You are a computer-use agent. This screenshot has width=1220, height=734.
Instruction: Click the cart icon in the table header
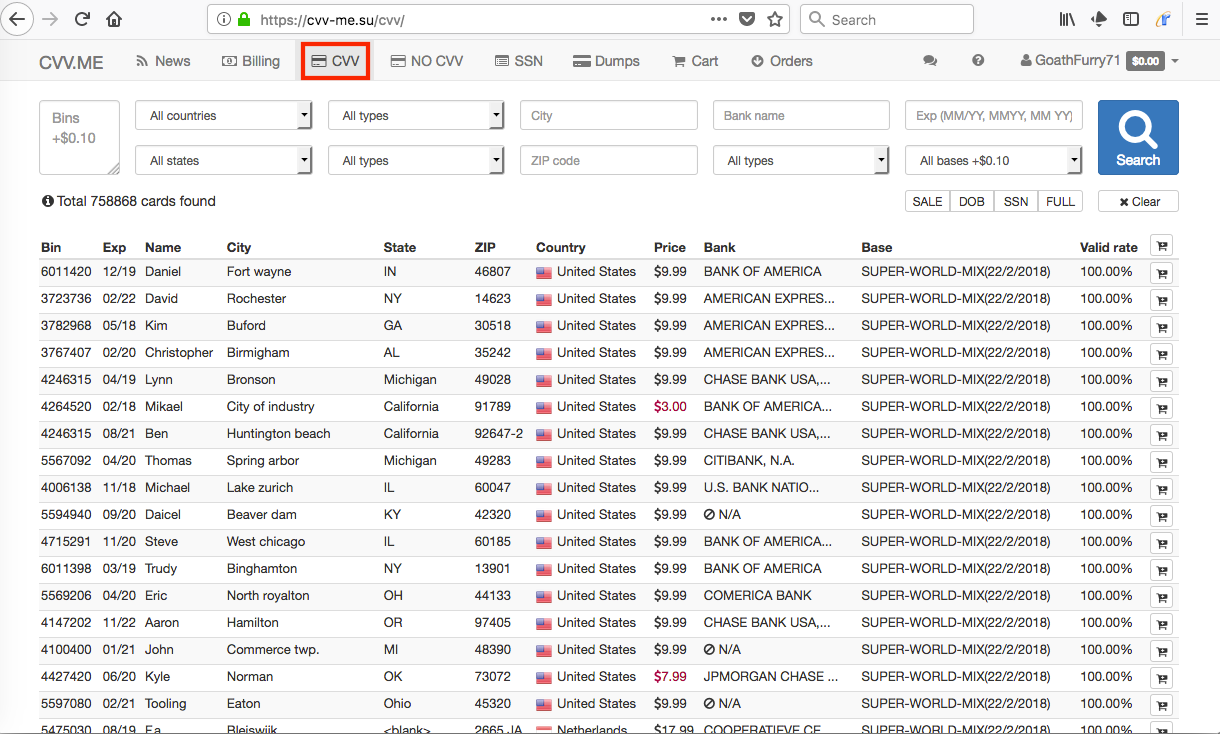tap(1162, 246)
